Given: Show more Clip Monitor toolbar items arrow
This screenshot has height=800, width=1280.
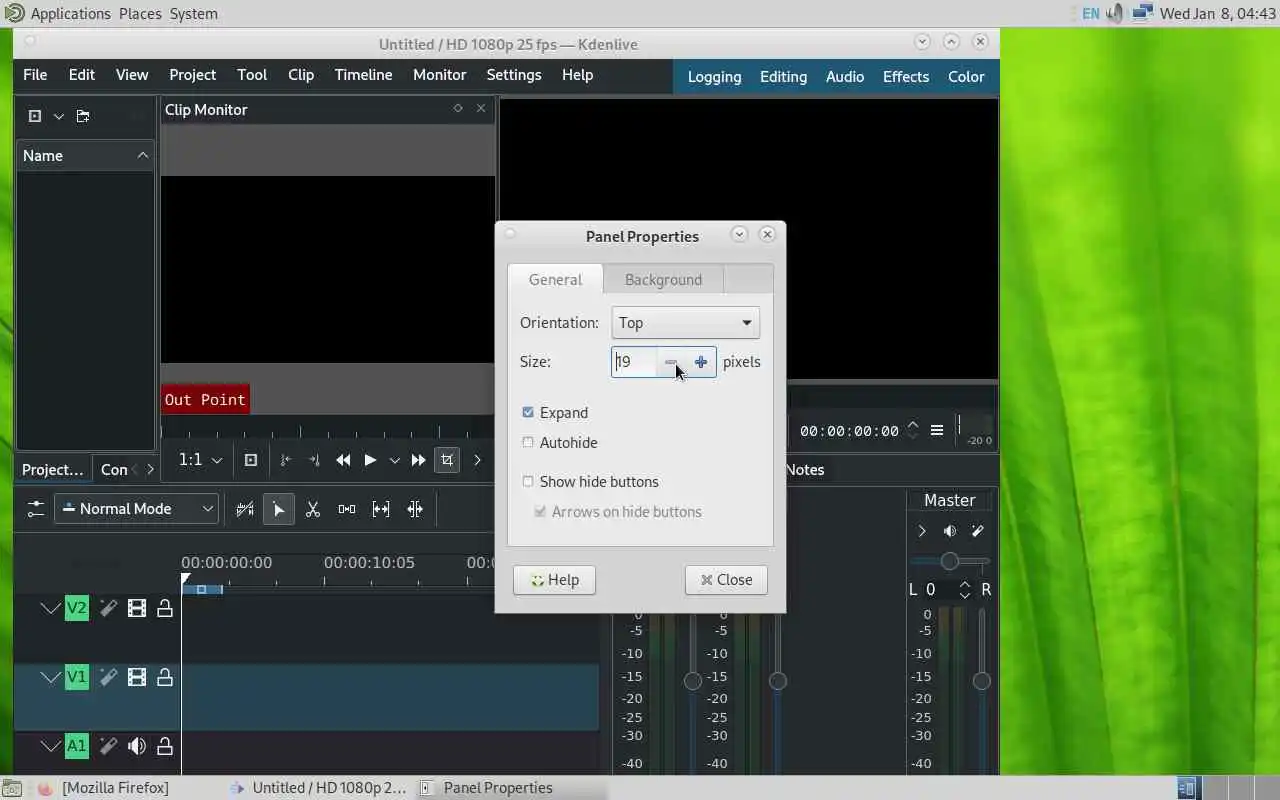Looking at the screenshot, I should 477,460.
